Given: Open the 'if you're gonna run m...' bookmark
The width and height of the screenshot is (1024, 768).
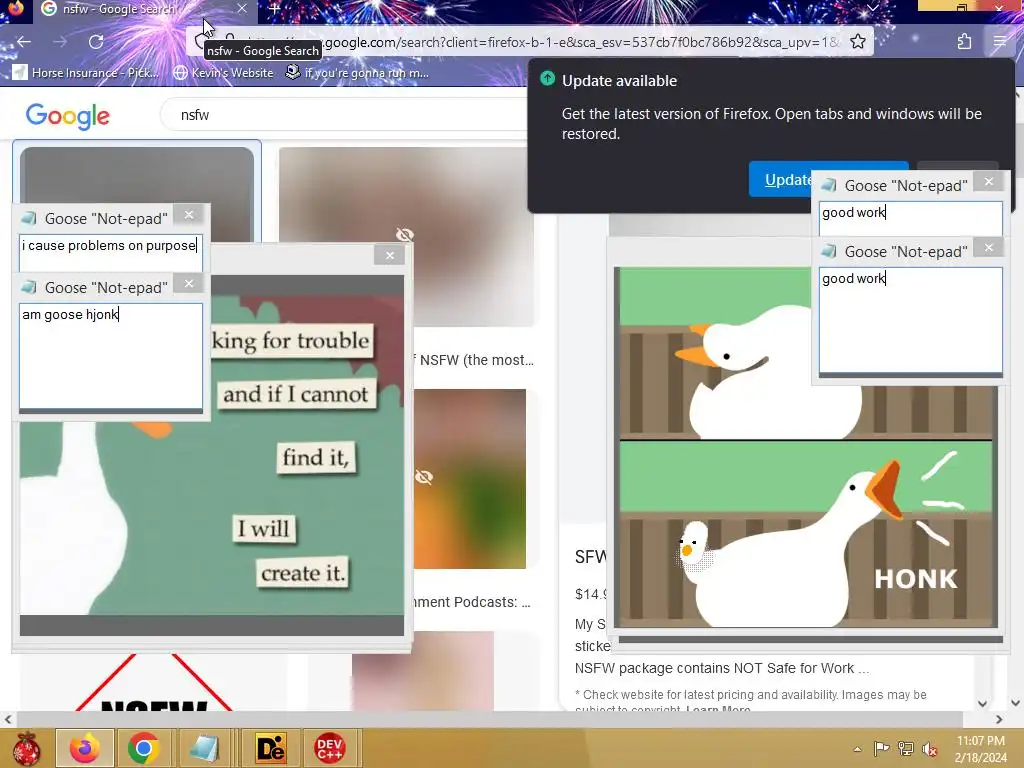Looking at the screenshot, I should pos(358,72).
